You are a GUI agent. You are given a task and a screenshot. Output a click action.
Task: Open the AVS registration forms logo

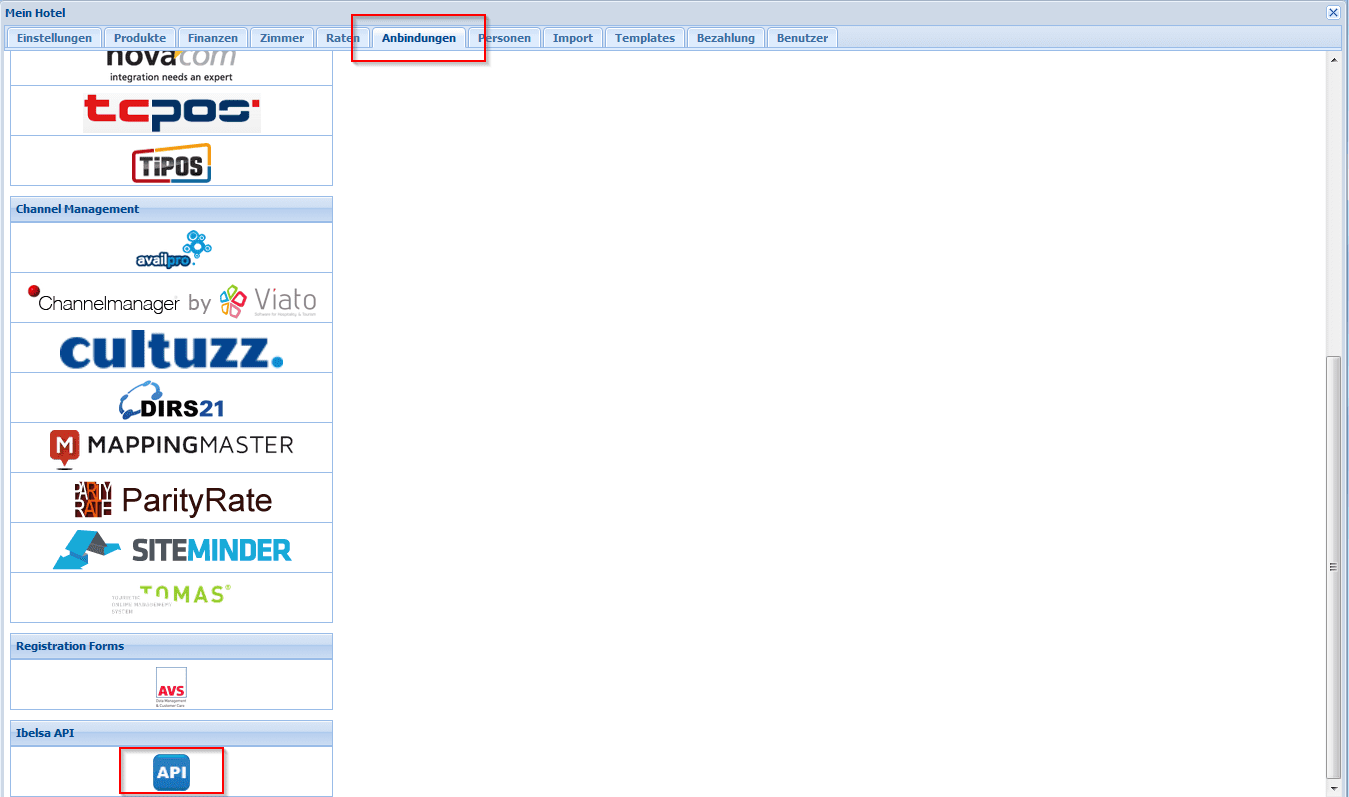click(171, 686)
